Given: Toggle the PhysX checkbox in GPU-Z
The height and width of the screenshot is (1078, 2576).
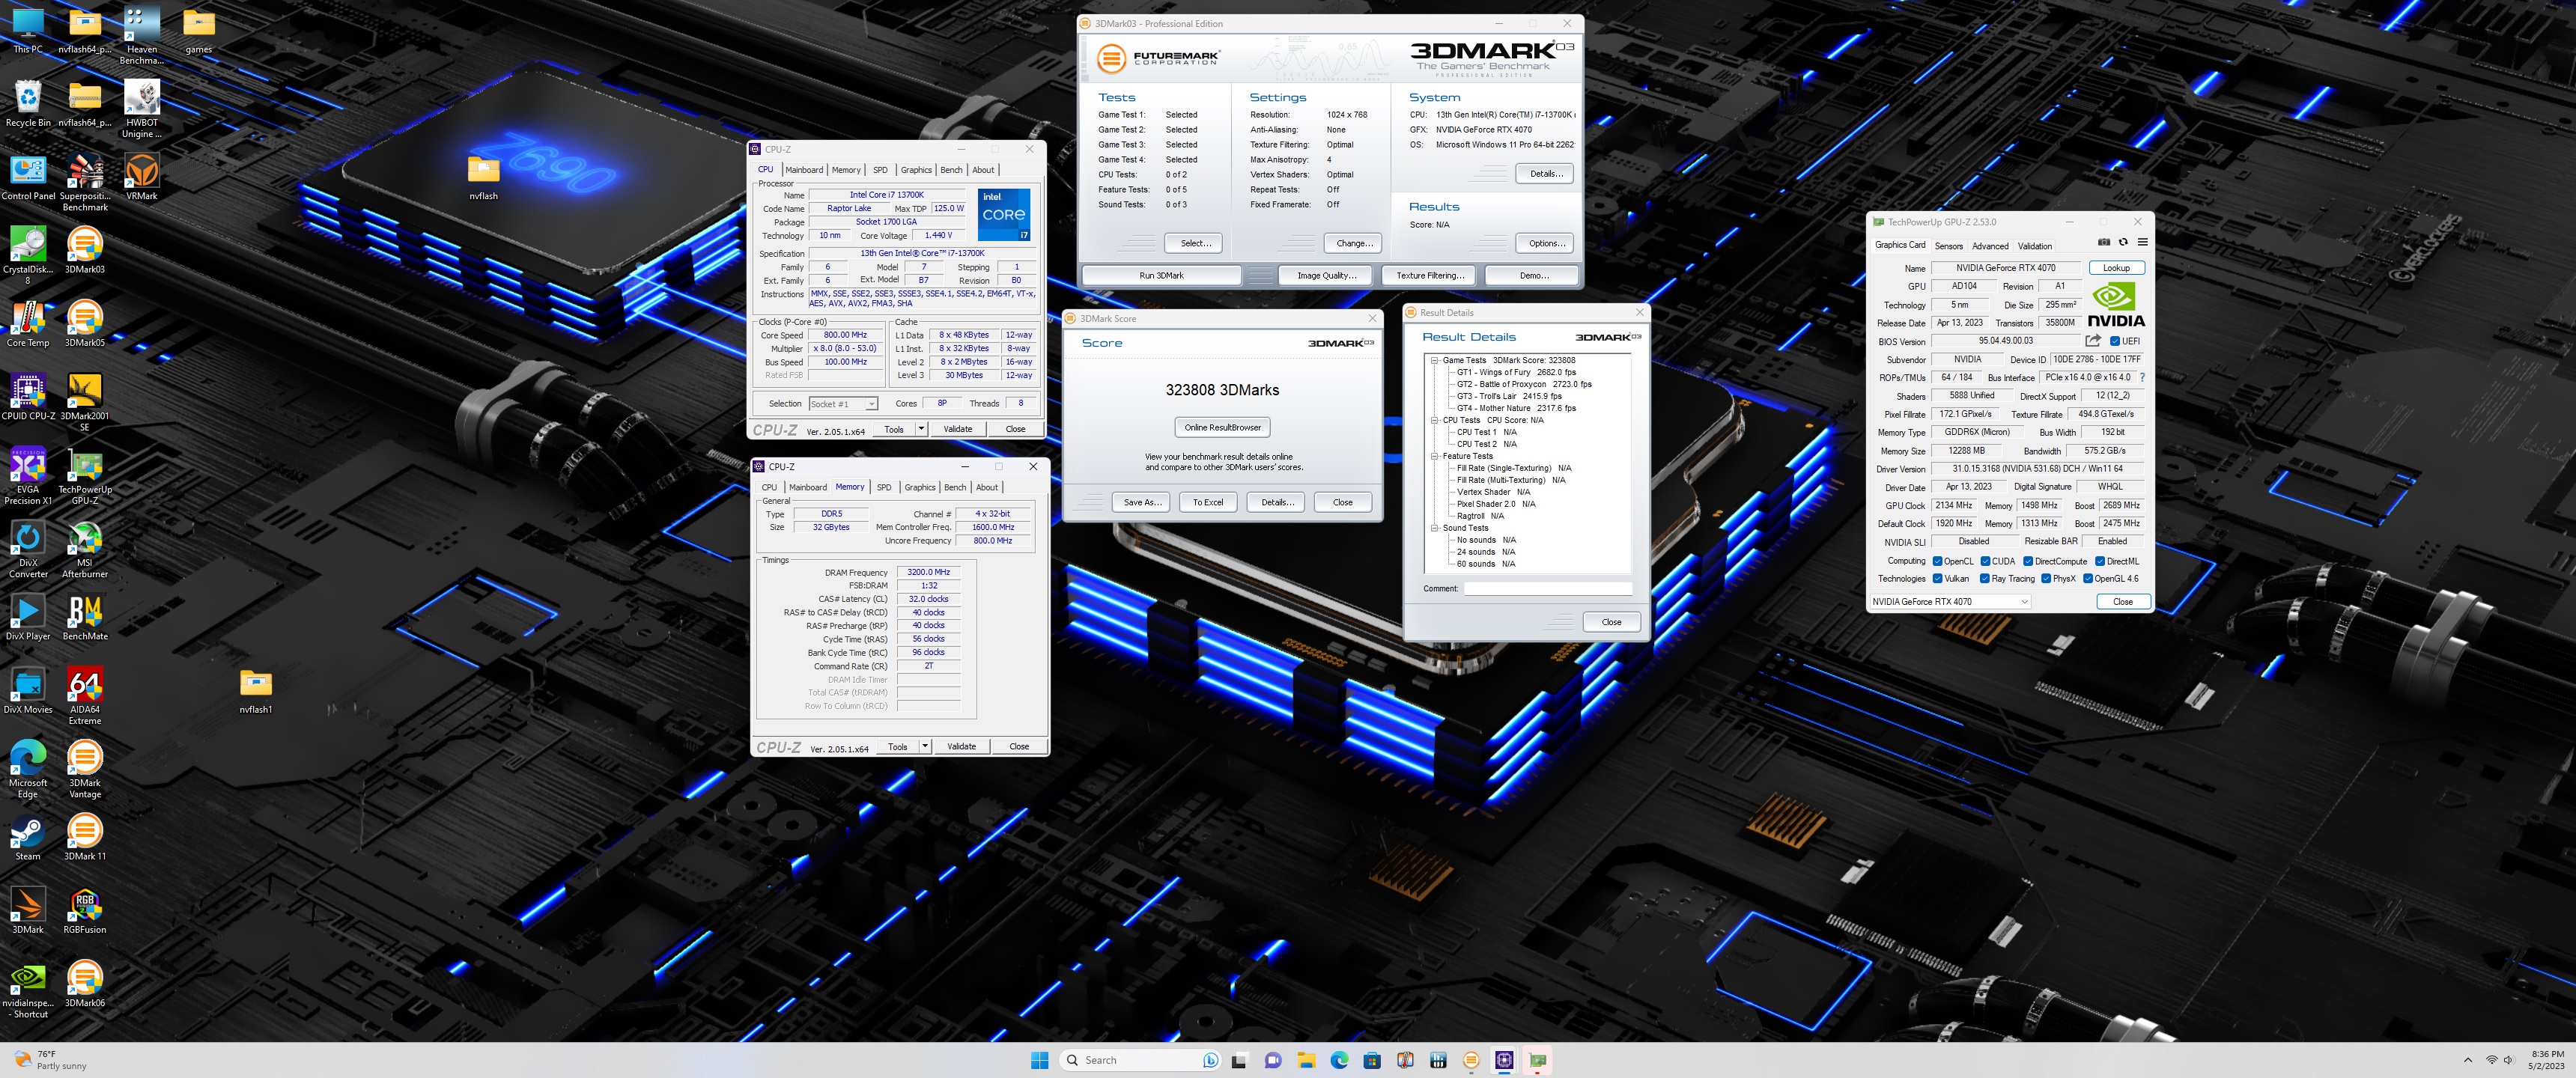Looking at the screenshot, I should (x=2046, y=578).
